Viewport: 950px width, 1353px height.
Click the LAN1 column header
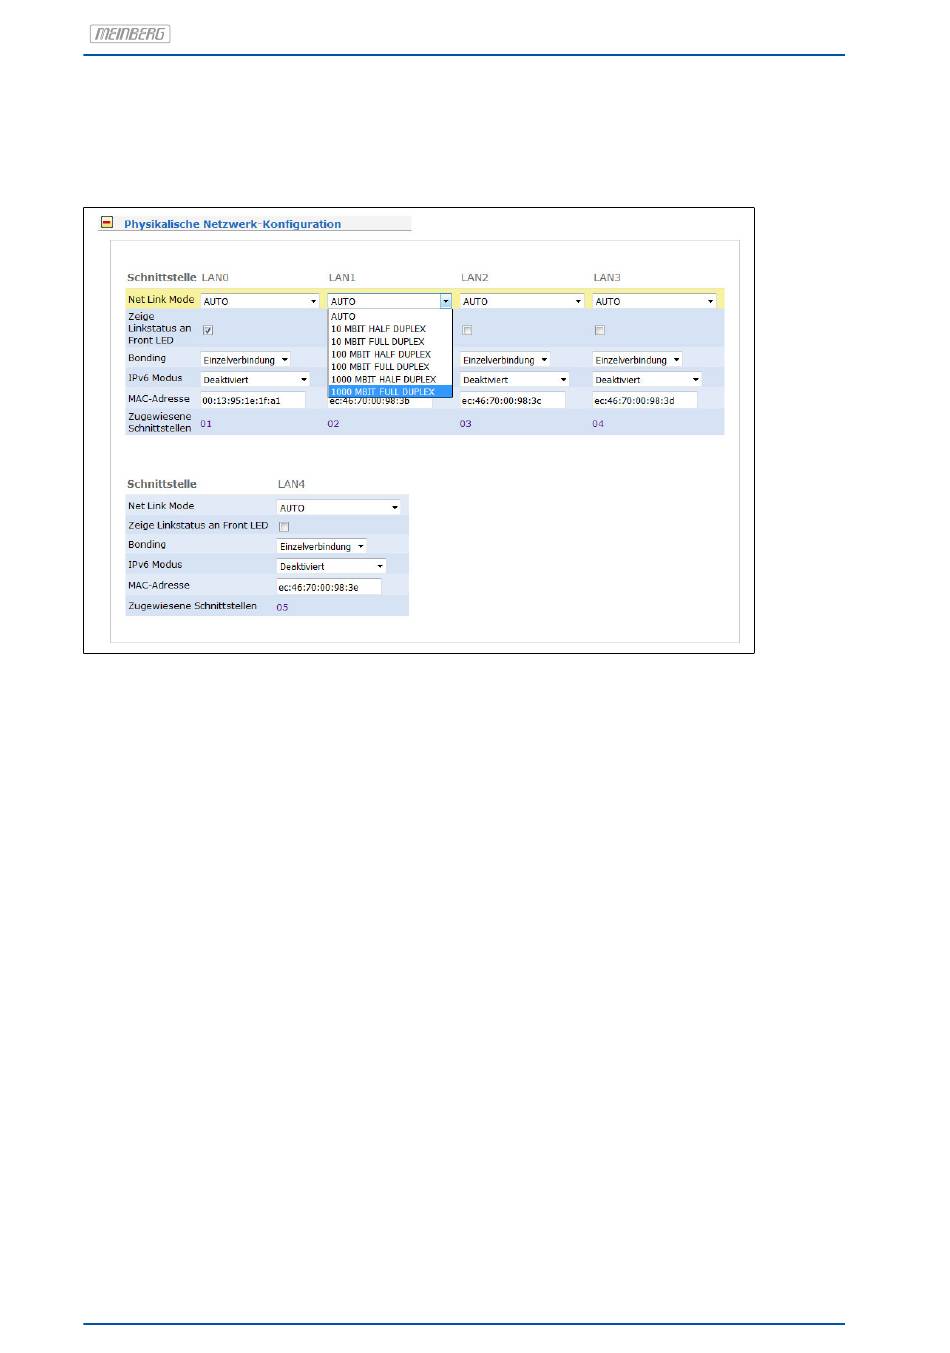tap(342, 277)
